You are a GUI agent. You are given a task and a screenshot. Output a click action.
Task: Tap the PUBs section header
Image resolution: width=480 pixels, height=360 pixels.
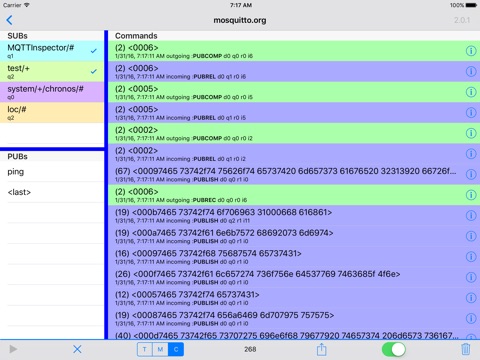pos(17,156)
